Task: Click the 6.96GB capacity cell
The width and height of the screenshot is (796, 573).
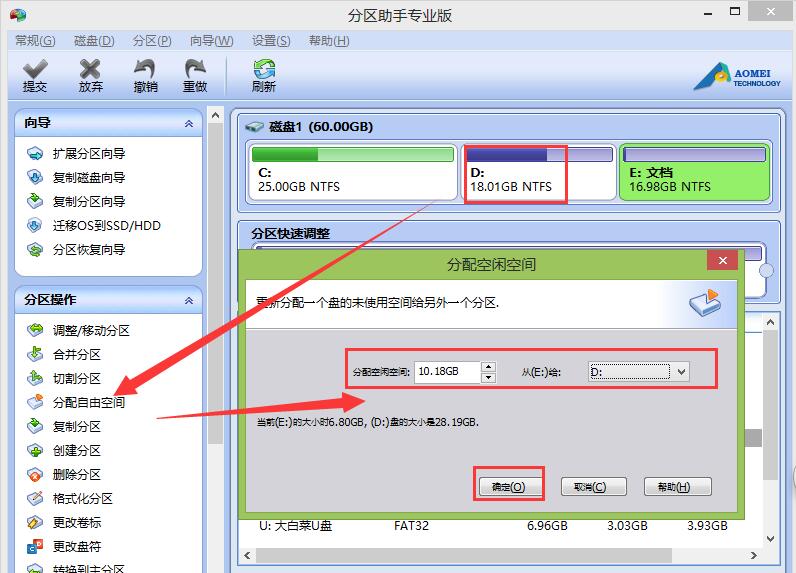Action: coord(547,526)
